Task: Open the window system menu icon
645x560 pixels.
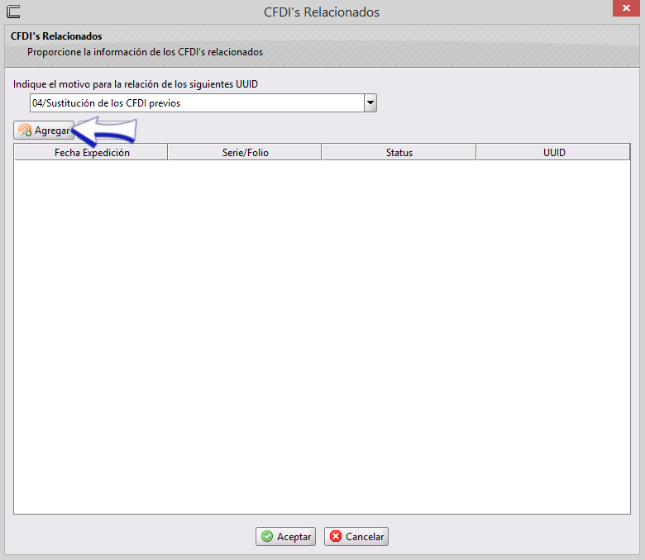Action: (13, 11)
